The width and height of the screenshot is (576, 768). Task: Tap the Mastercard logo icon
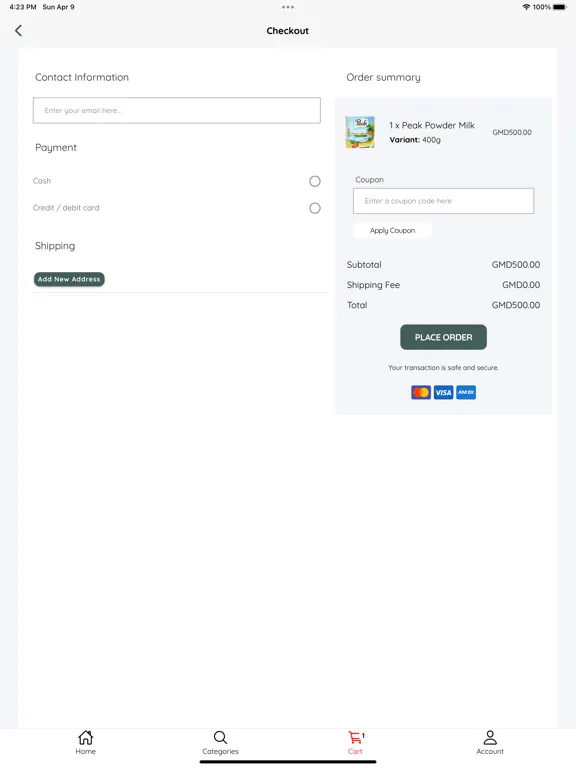pos(421,392)
